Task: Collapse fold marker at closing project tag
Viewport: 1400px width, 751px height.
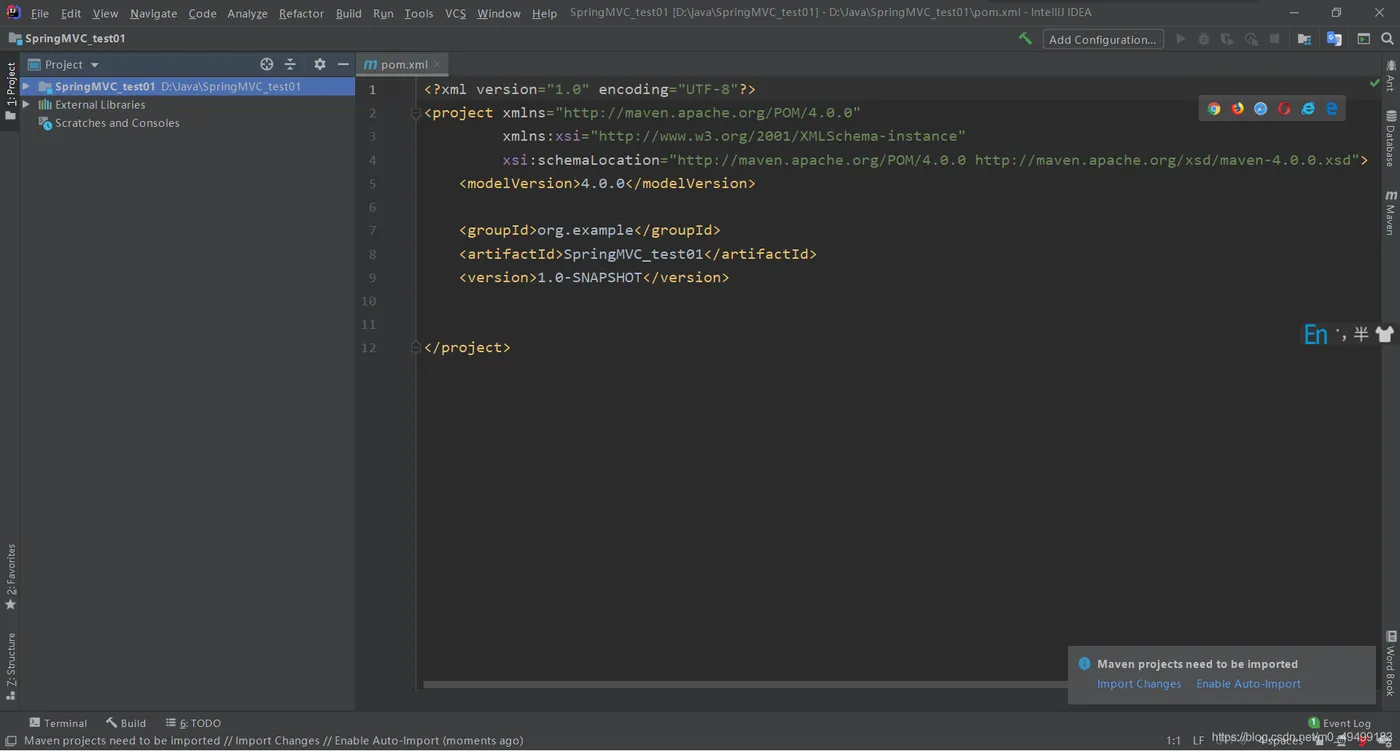Action: (416, 347)
